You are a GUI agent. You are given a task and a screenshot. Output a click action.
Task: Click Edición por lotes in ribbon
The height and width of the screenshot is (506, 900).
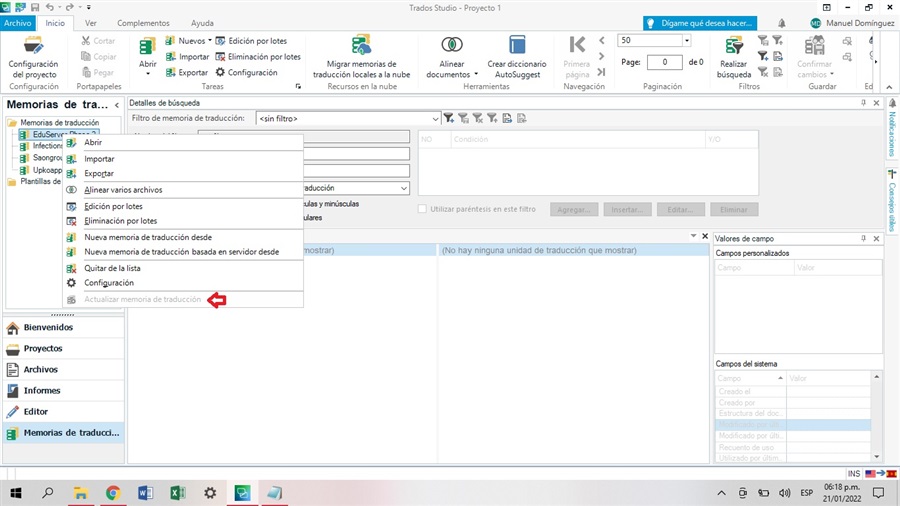click(x=251, y=41)
